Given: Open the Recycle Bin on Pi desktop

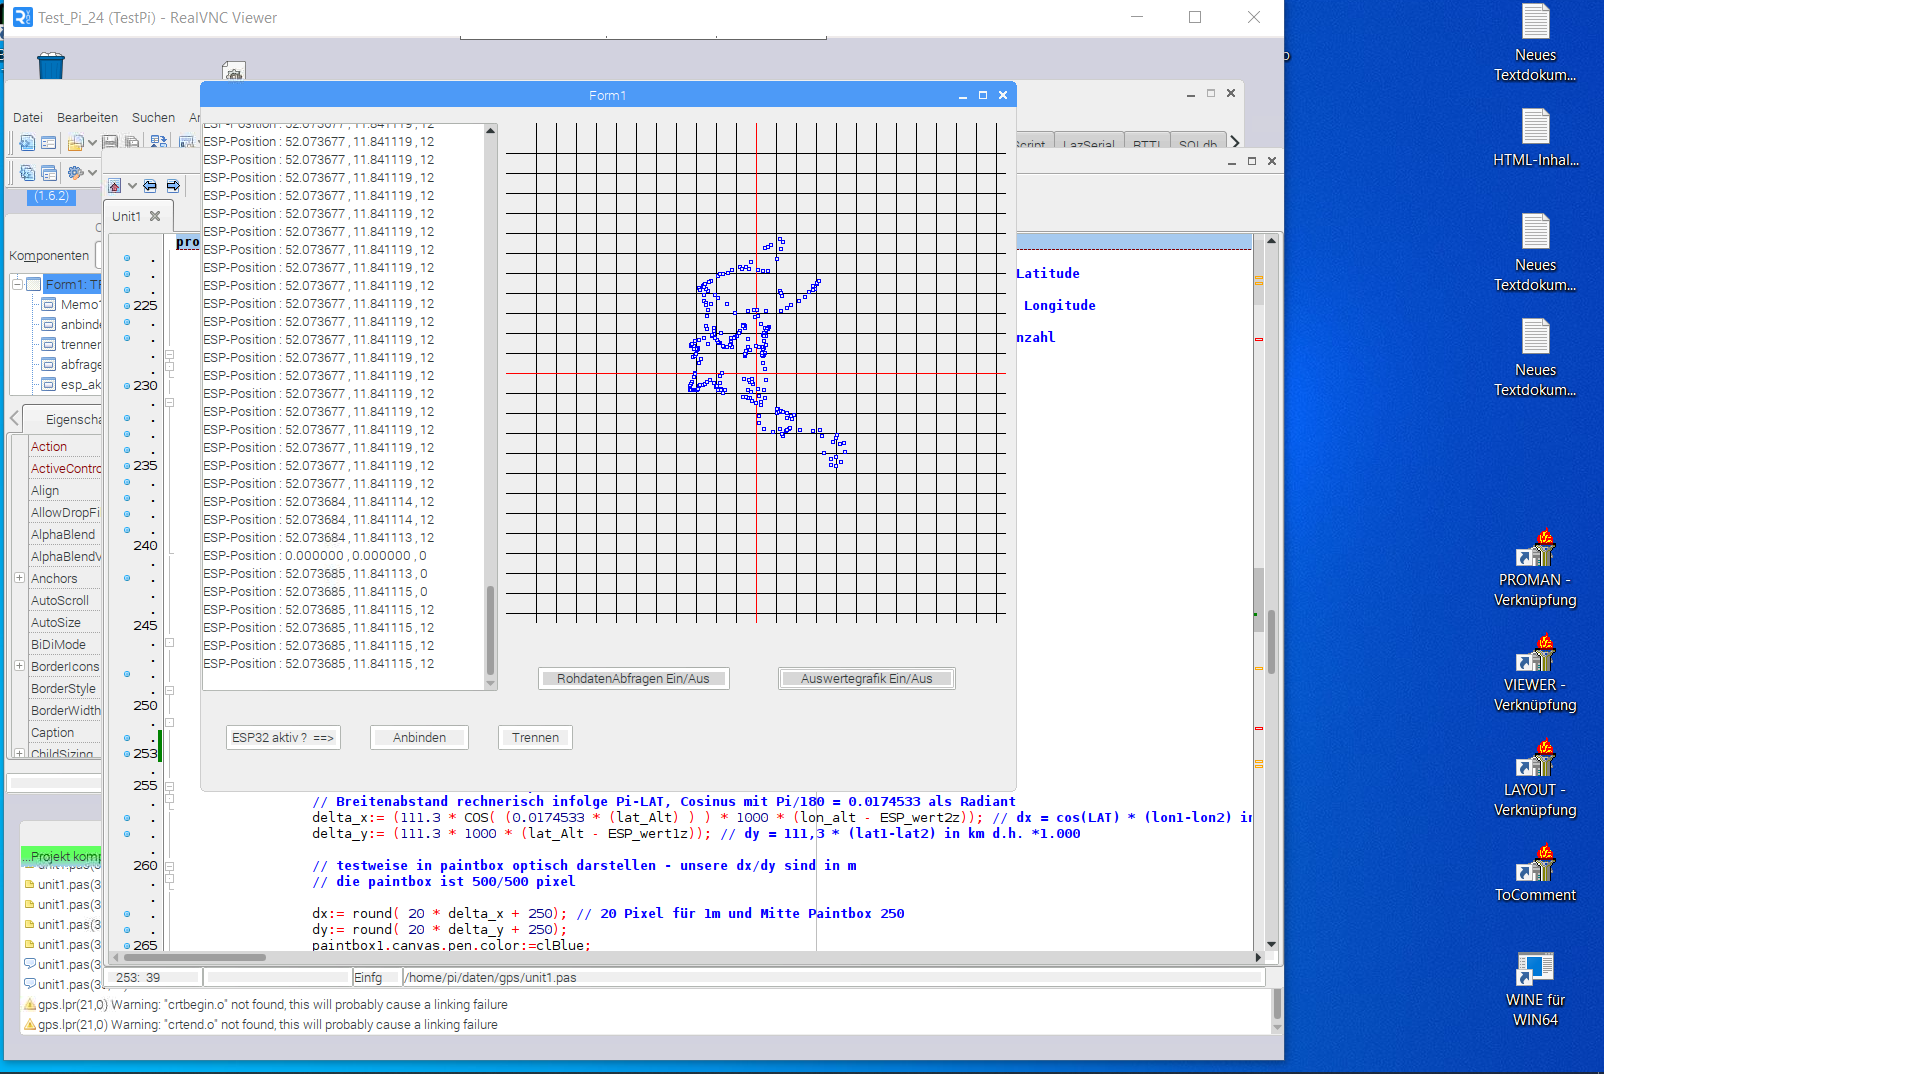Looking at the screenshot, I should [51, 66].
